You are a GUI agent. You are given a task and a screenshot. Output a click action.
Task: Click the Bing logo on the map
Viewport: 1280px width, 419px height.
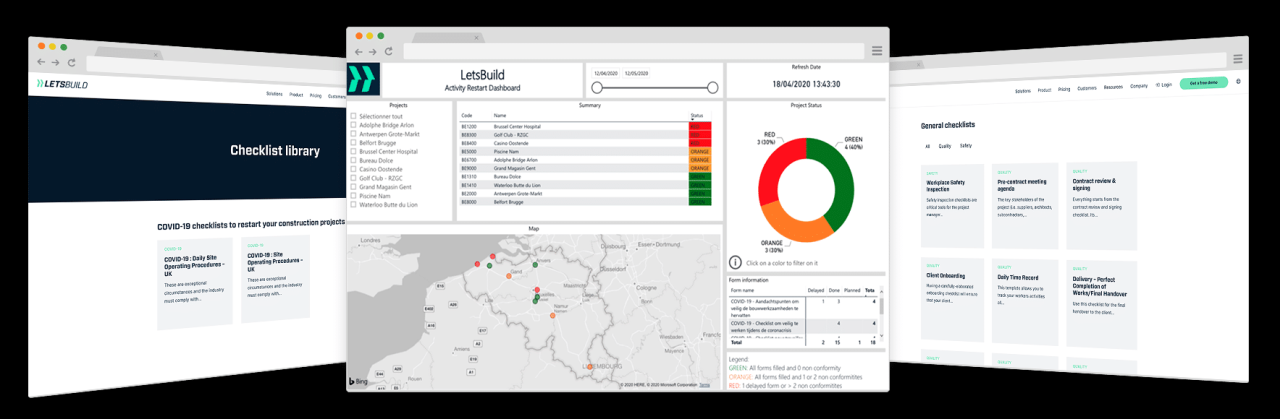click(358, 382)
